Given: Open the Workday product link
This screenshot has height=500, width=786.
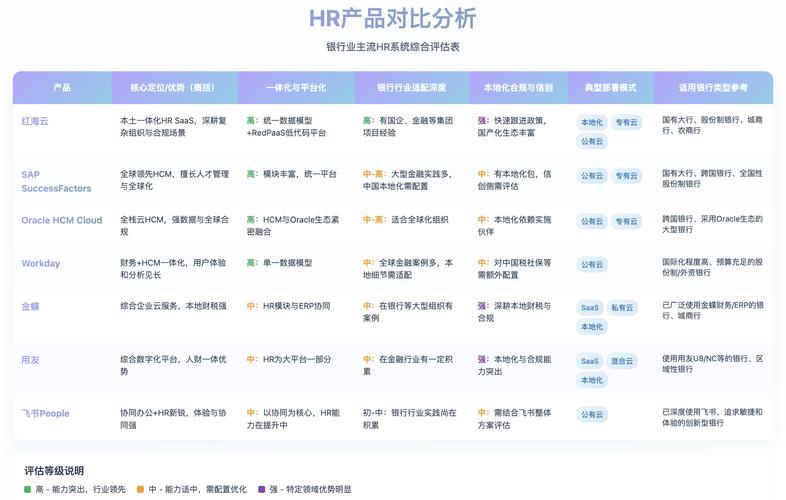Looking at the screenshot, I should coord(41,263).
